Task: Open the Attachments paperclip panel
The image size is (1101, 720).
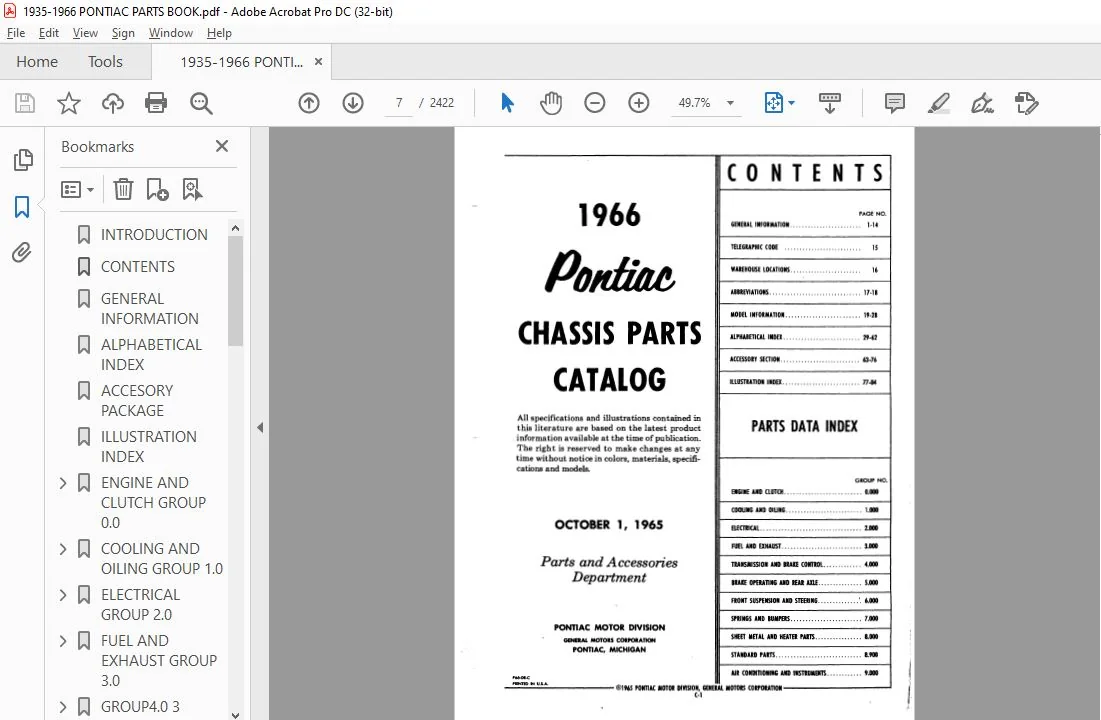Action: (x=22, y=253)
